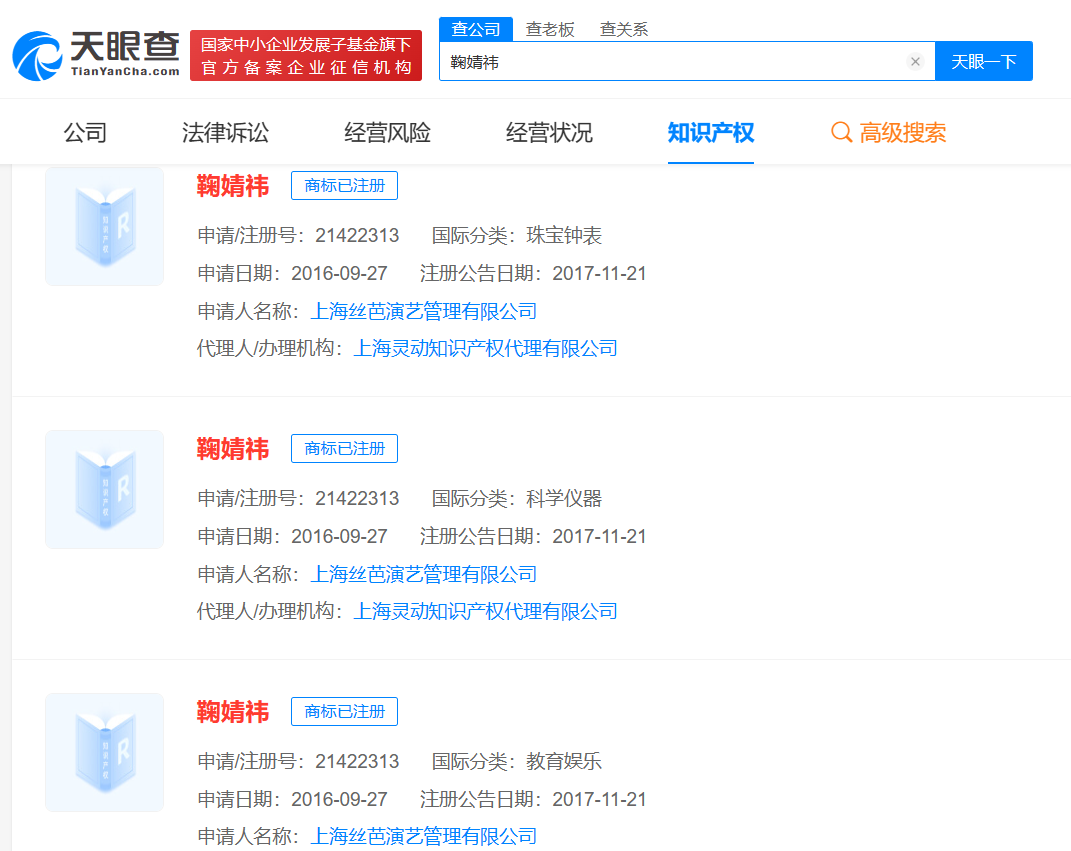Click 商标已注册 badge on first result

344,185
